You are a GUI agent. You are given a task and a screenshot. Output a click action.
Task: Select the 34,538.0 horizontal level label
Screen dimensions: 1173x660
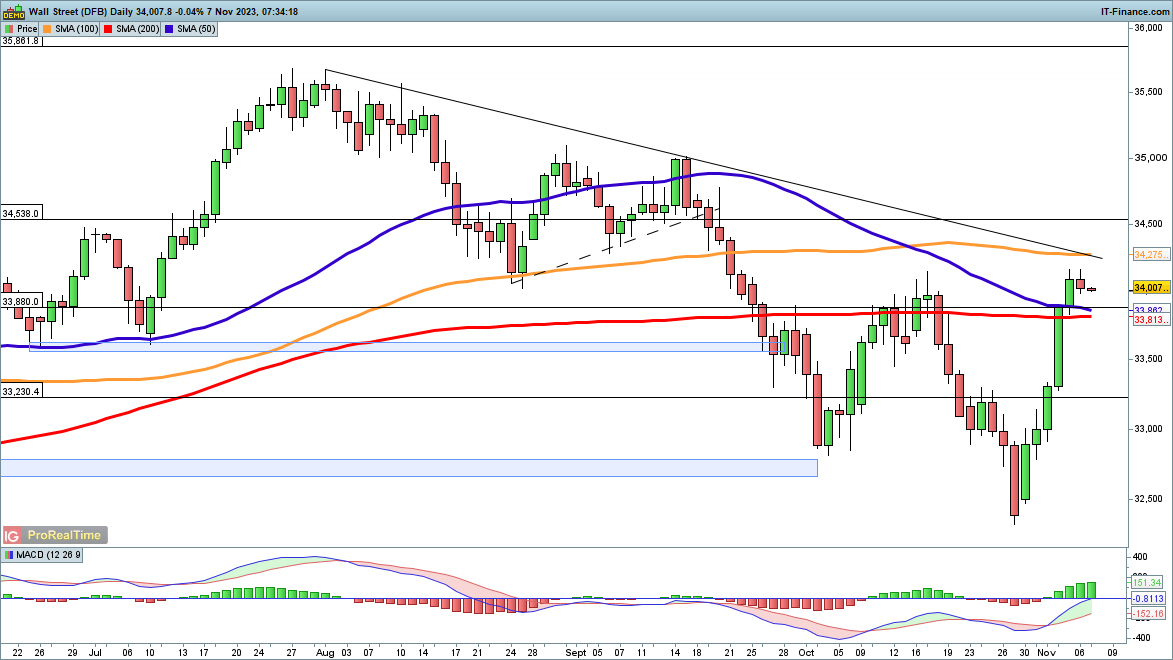coord(21,213)
